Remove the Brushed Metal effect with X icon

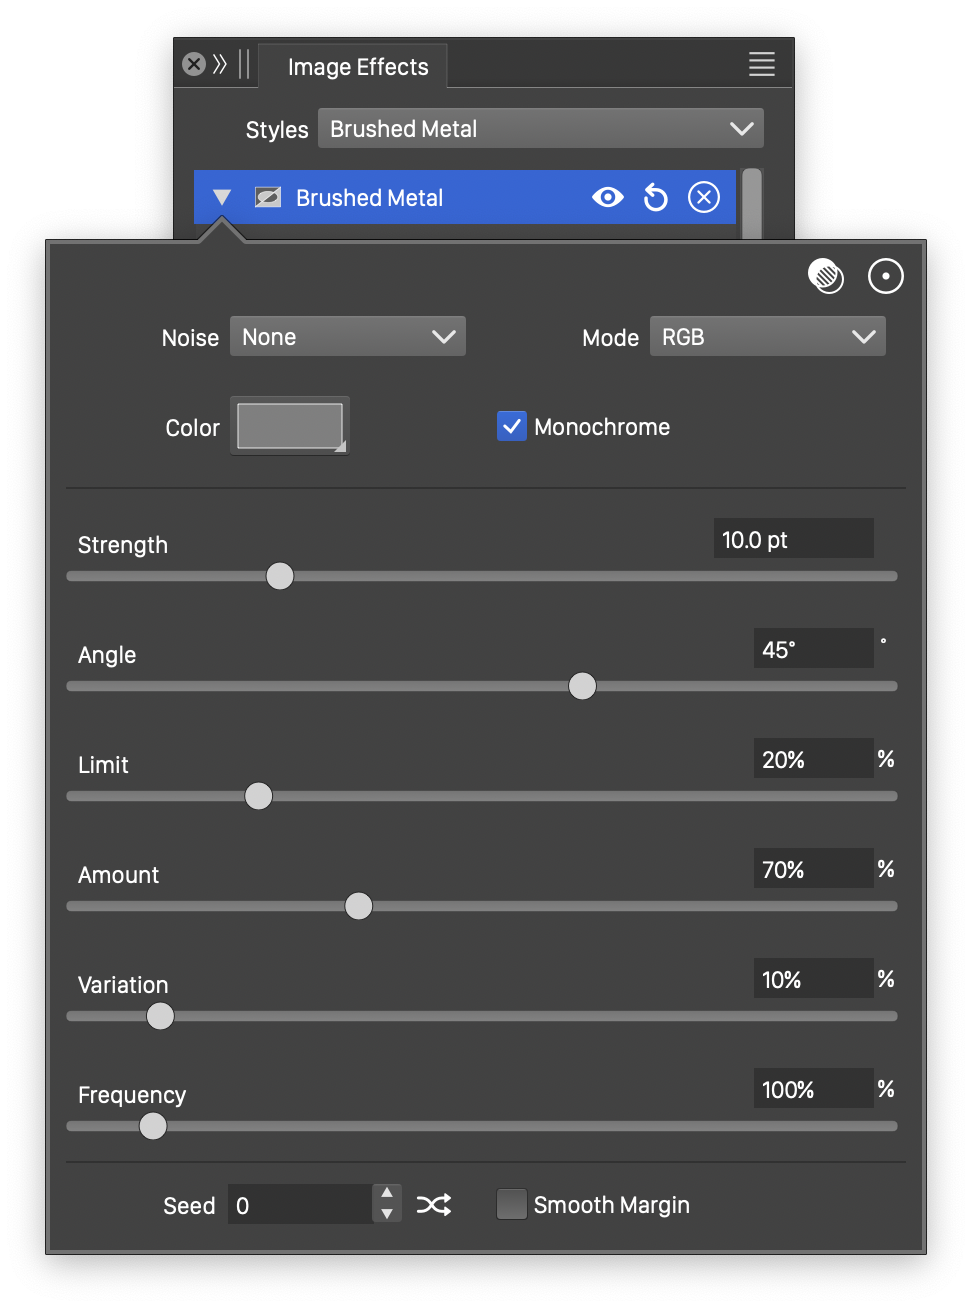pos(704,198)
